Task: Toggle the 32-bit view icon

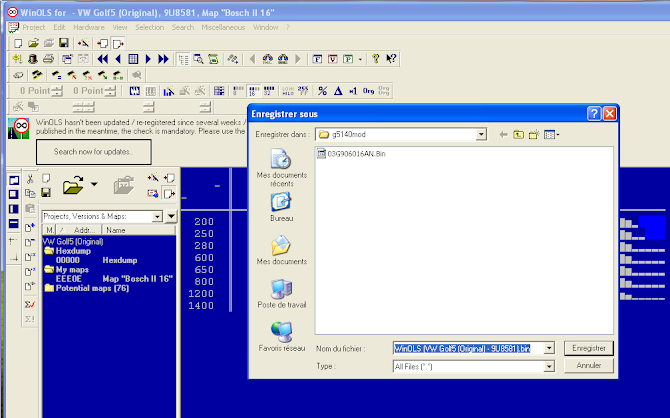Action: pos(269,91)
